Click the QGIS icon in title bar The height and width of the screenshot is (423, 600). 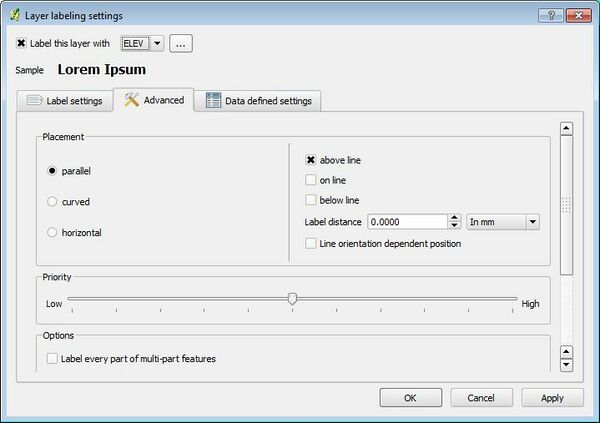pyautogui.click(x=13, y=16)
